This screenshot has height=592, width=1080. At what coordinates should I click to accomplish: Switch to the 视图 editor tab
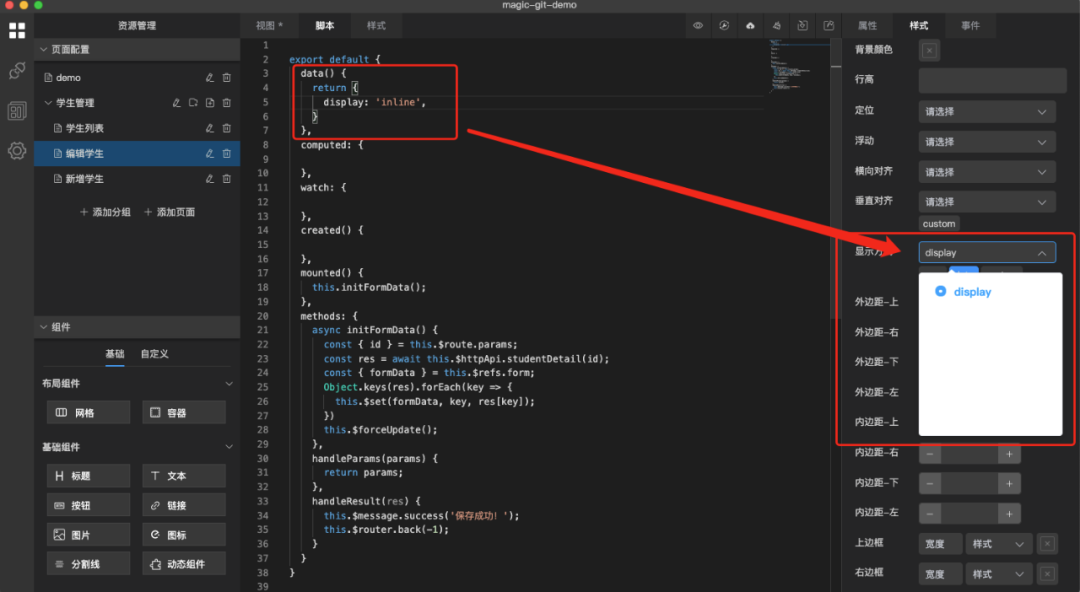(x=269, y=25)
